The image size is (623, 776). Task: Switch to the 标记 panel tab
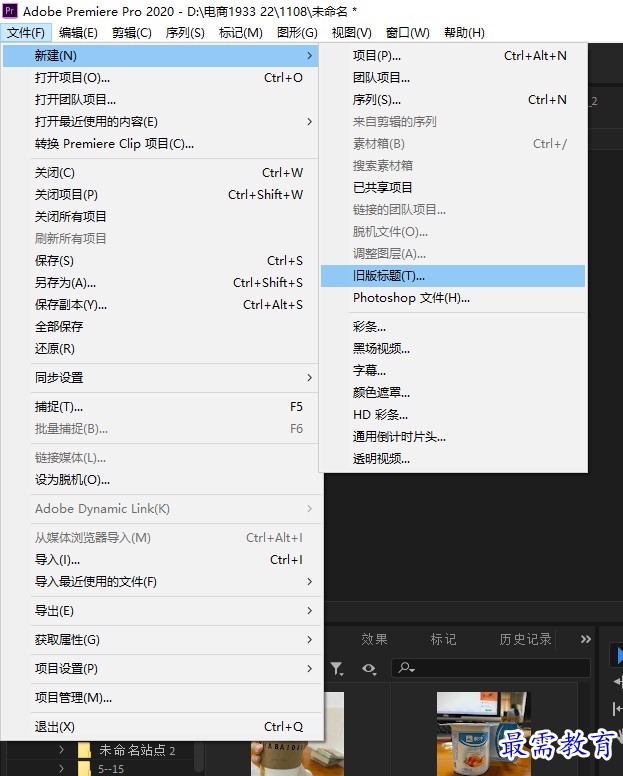coord(443,639)
